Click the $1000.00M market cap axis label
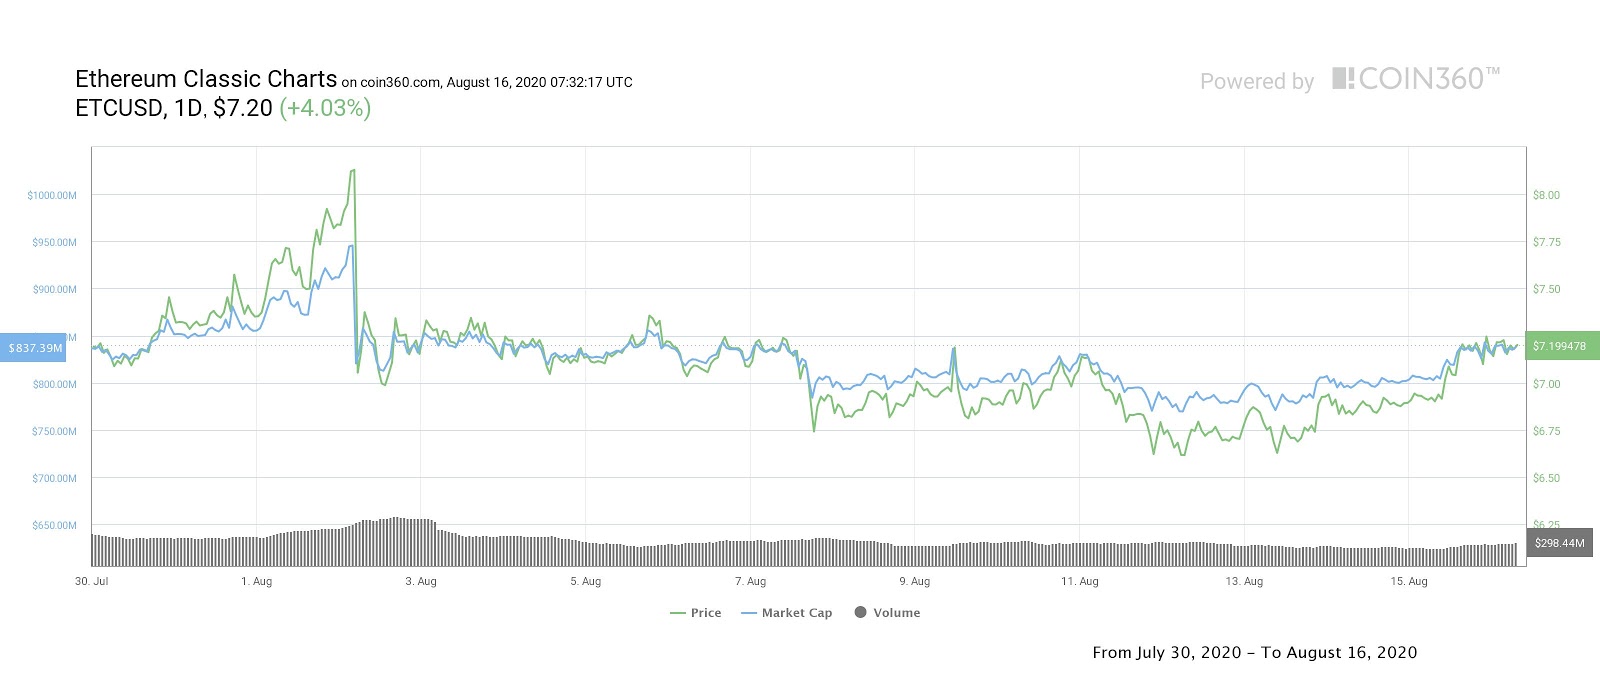1600x700 pixels. pyautogui.click(x=52, y=195)
